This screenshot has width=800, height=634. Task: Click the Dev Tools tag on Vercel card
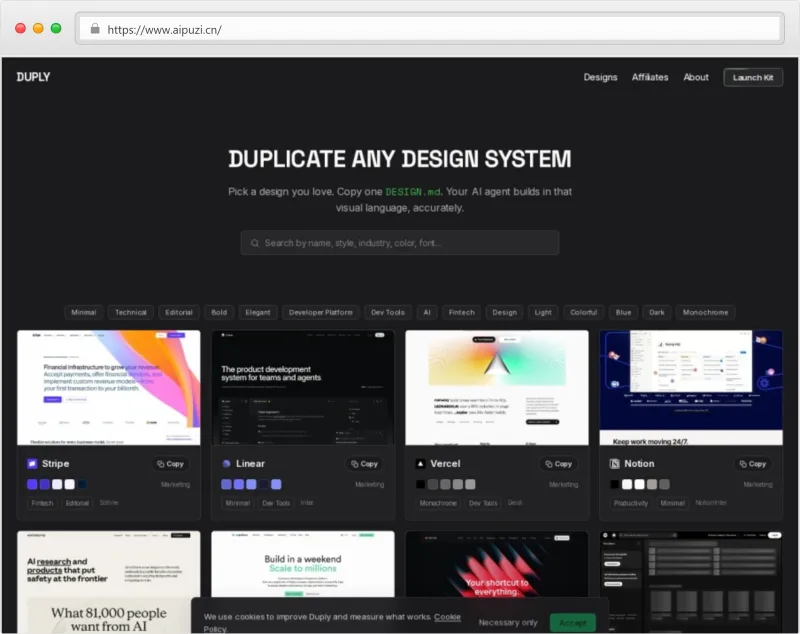[483, 503]
